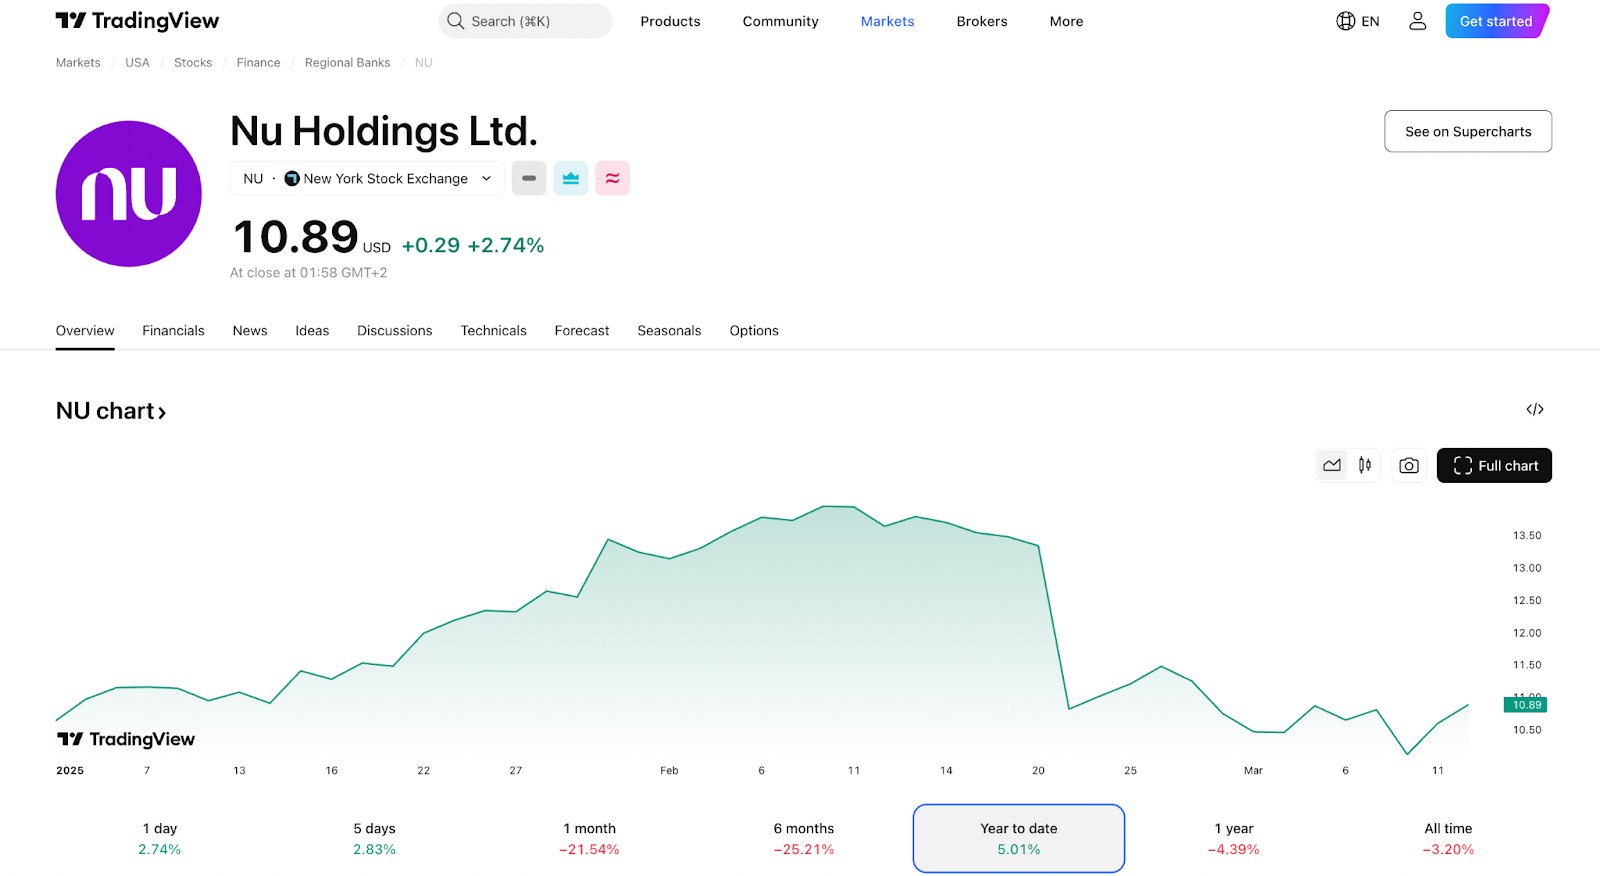The width and height of the screenshot is (1600, 876).
Task: Click the pink approximately-equal badge icon
Action: [613, 178]
